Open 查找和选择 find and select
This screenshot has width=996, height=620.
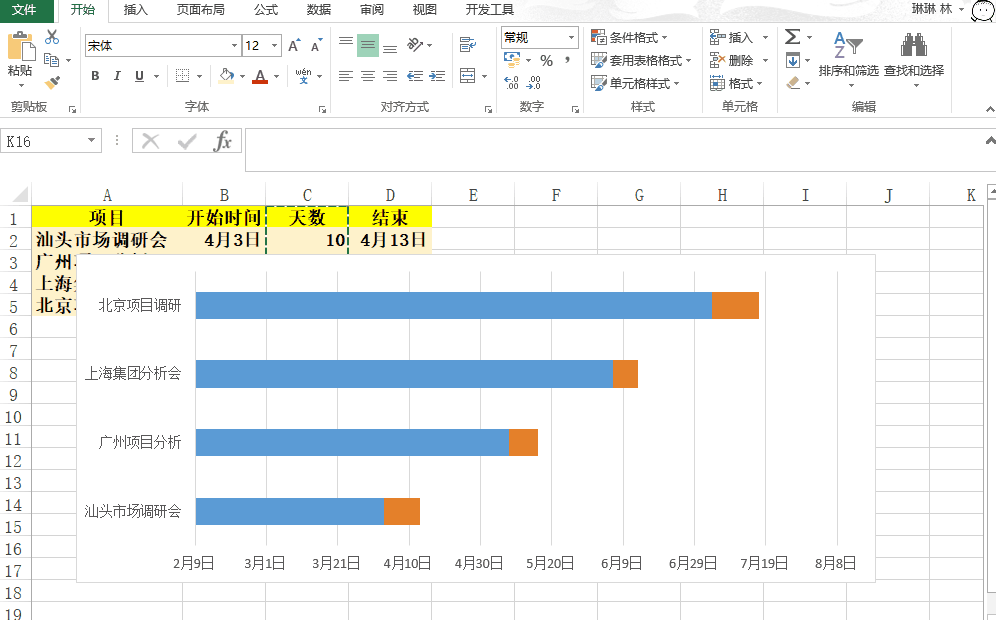coord(914,58)
